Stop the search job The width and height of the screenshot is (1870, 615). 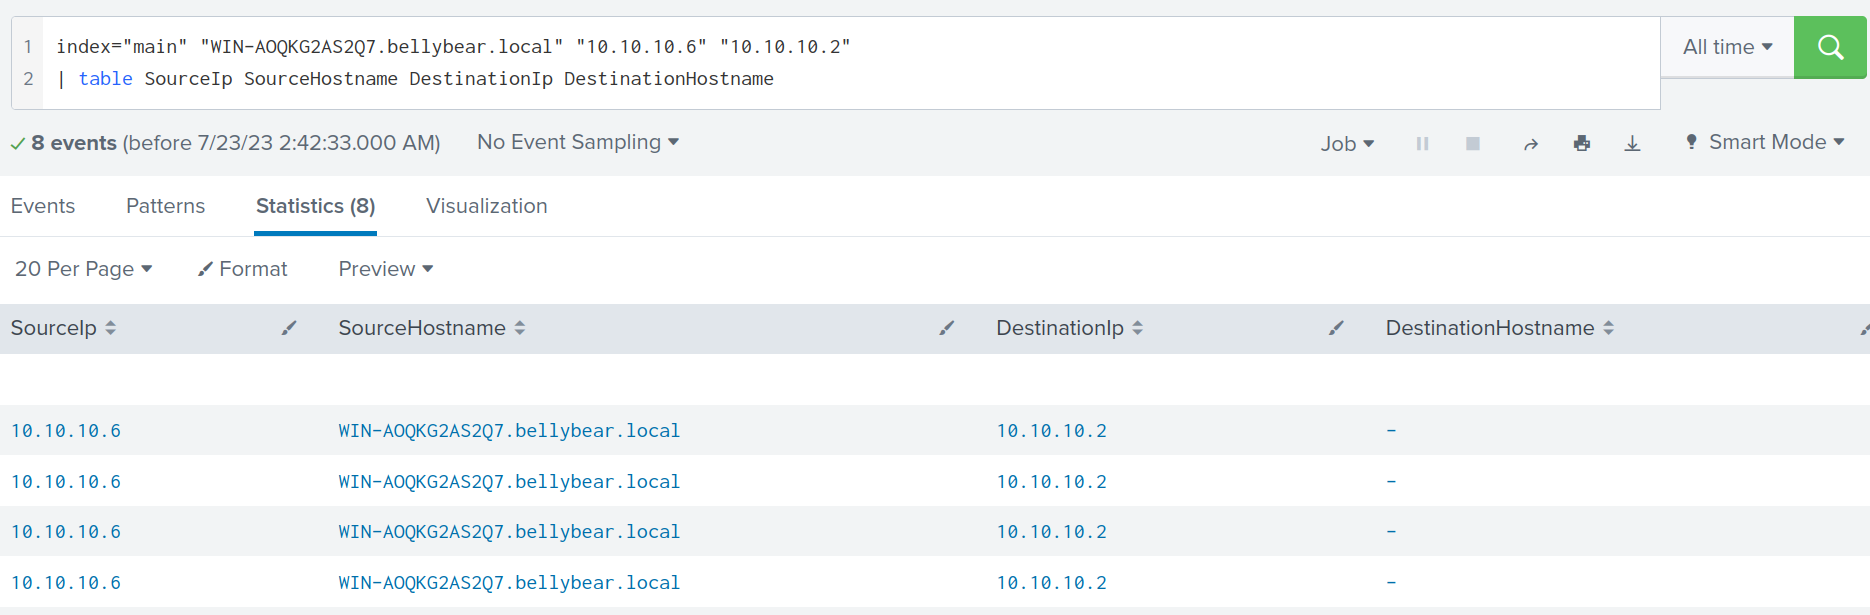coord(1472,144)
